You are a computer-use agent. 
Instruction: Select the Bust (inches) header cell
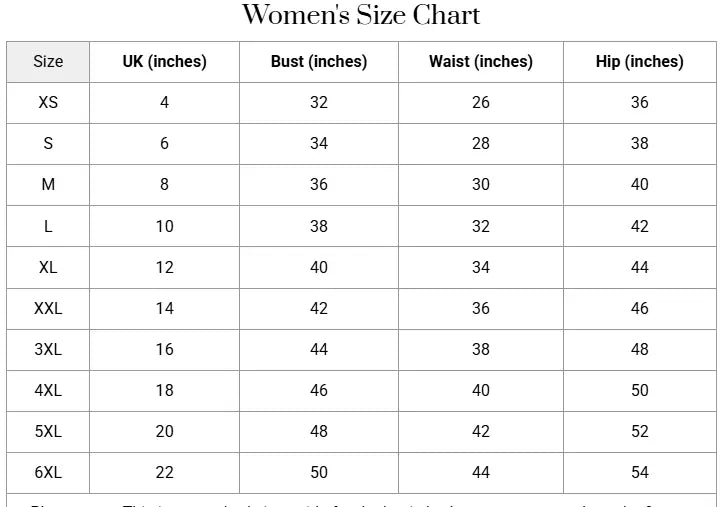click(319, 62)
